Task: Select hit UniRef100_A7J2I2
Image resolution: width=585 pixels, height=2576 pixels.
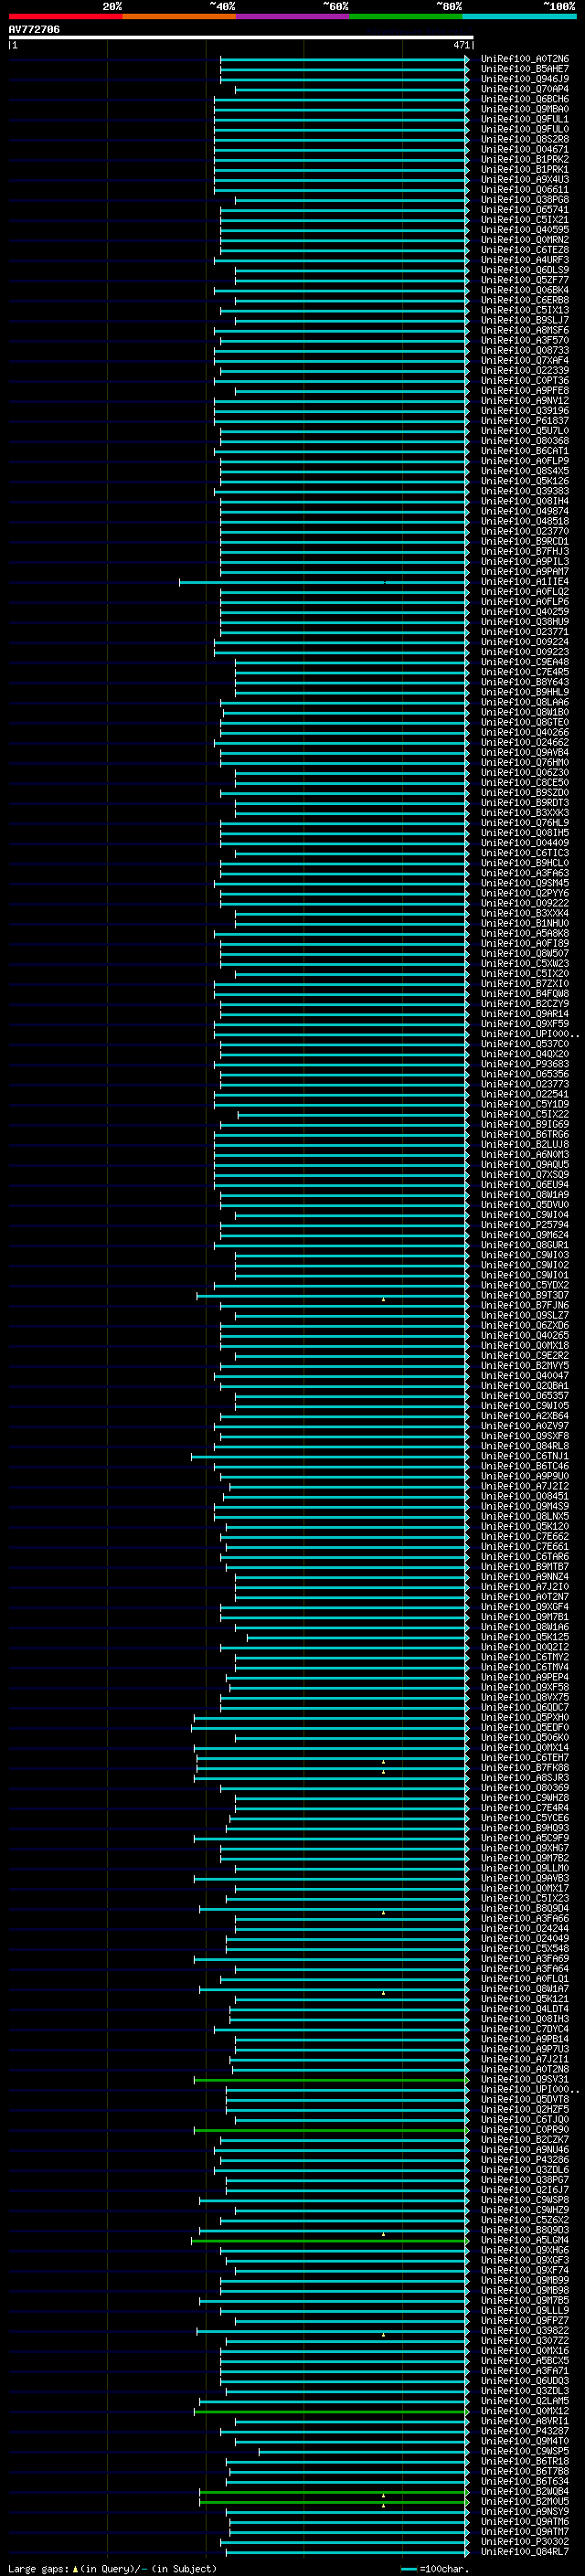Action: tap(524, 1486)
